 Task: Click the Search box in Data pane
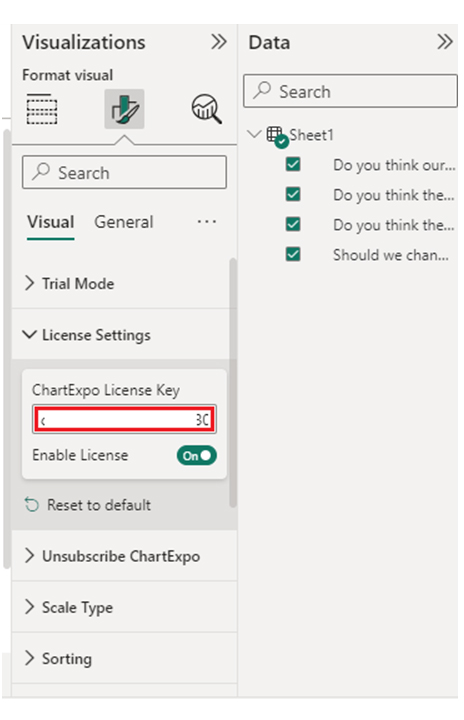tap(350, 91)
